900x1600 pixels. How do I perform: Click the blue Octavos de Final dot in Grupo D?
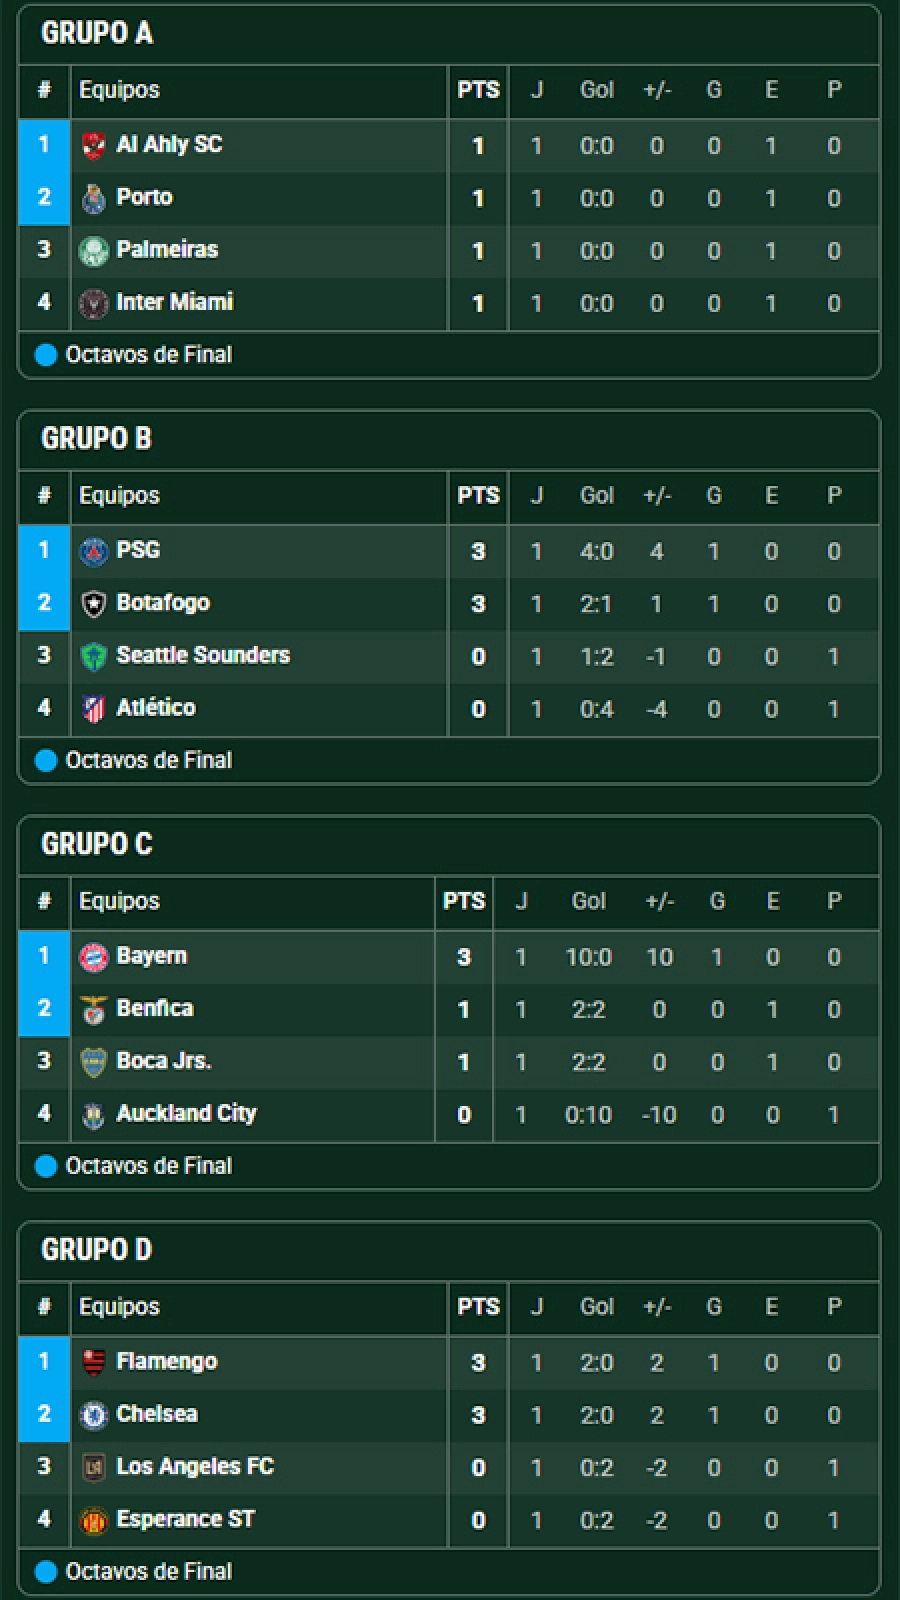pyautogui.click(x=46, y=1572)
